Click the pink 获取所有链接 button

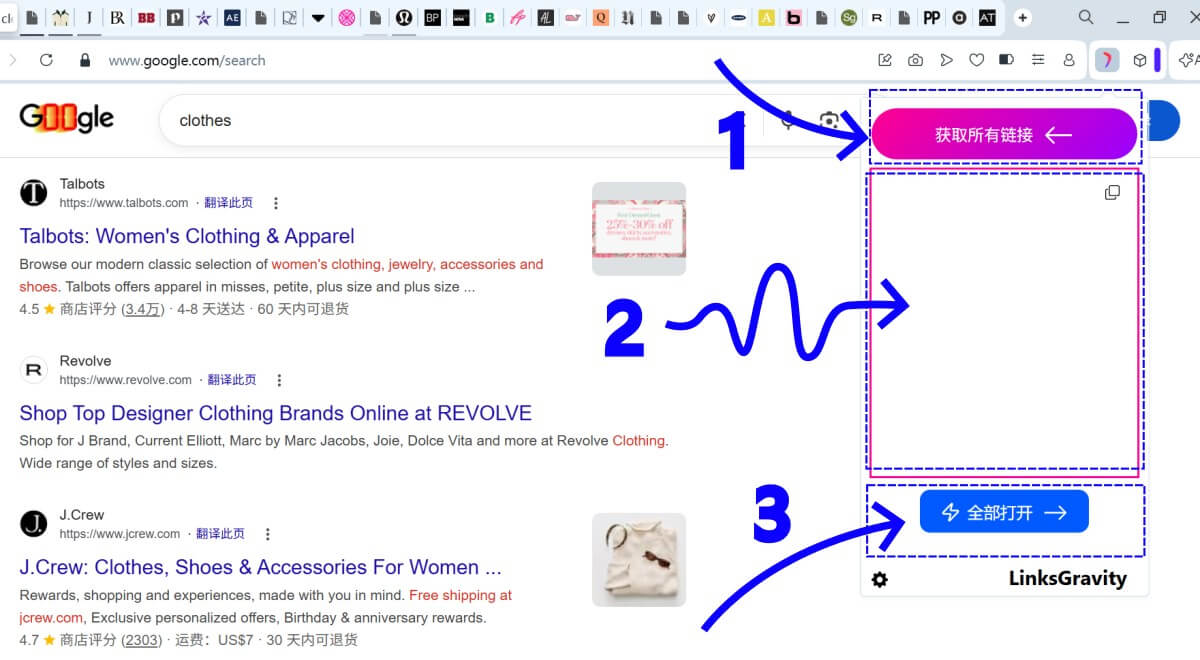(x=1004, y=135)
